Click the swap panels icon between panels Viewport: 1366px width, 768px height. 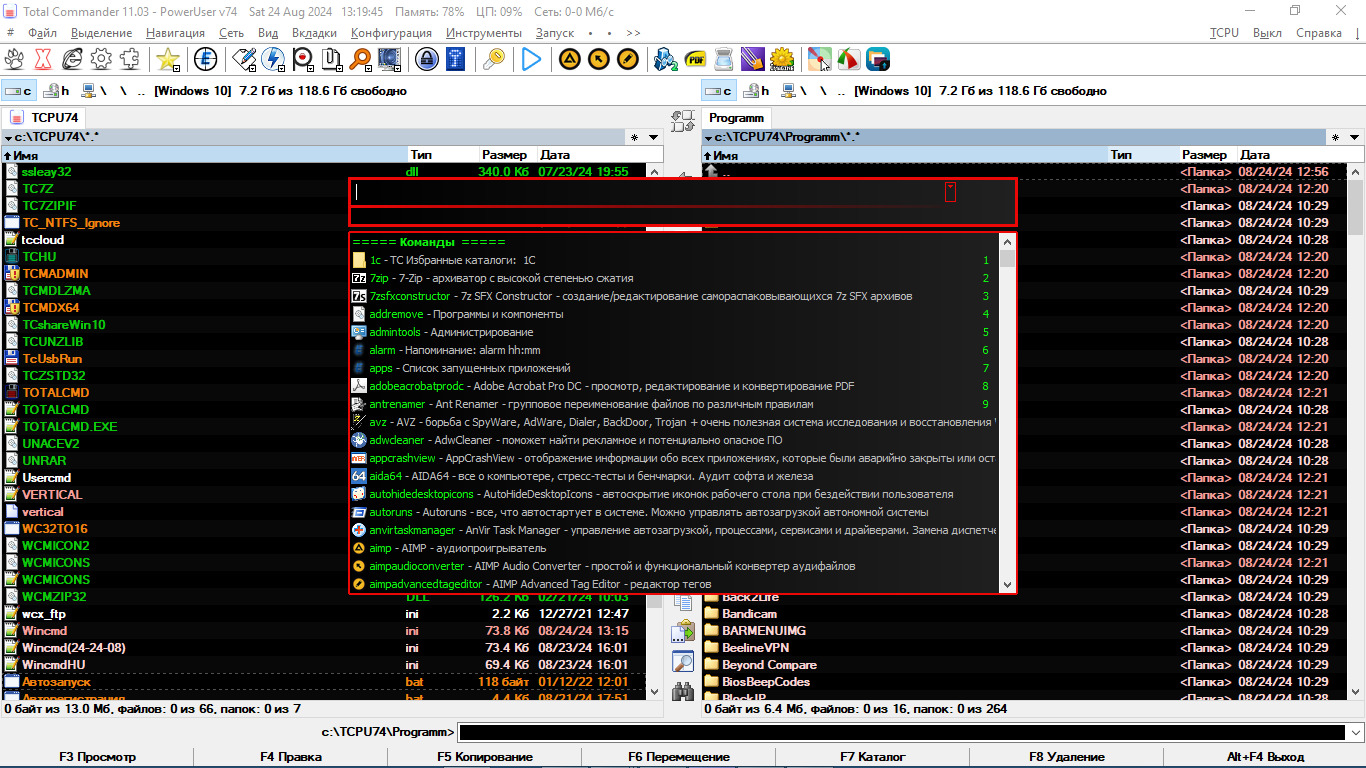pyautogui.click(x=683, y=122)
